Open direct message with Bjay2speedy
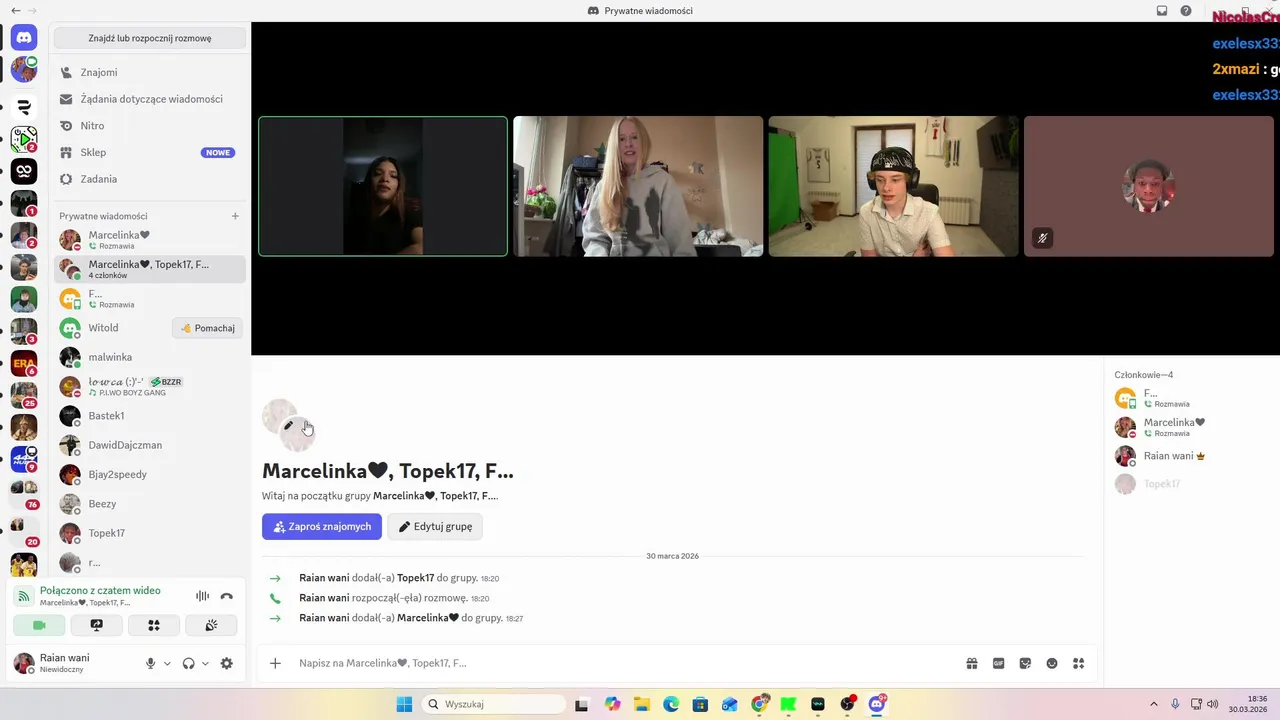 (x=149, y=474)
